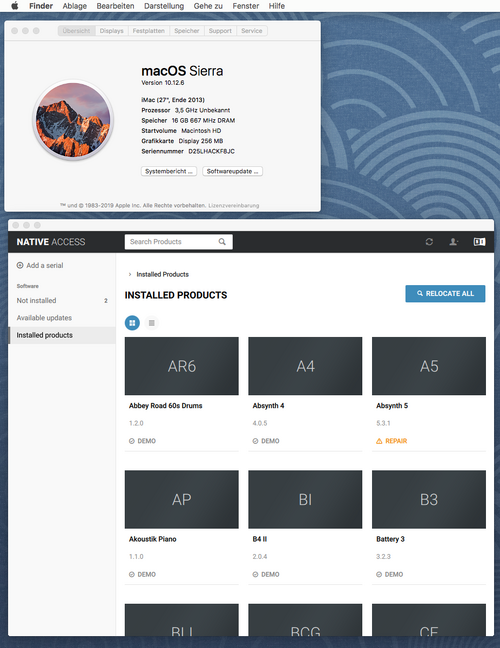500x648 pixels.
Task: Open the Lizenzvereinbarung link
Action: pyautogui.click(x=233, y=205)
